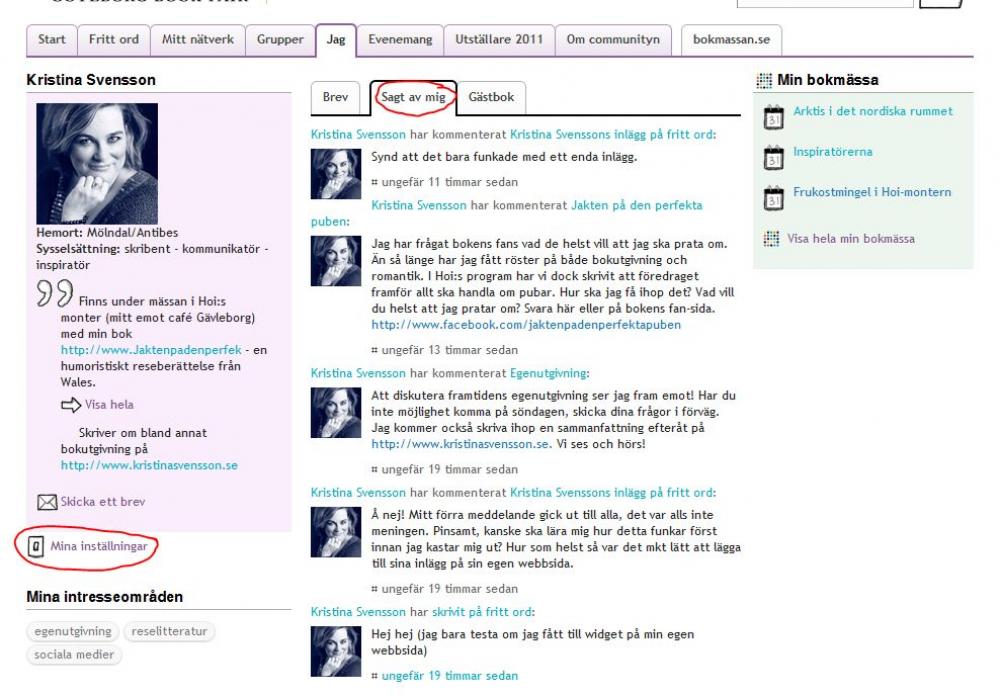Screen dimensions: 1000x696
Task: Click the Mina inställningar settings icon
Action: coord(36,546)
